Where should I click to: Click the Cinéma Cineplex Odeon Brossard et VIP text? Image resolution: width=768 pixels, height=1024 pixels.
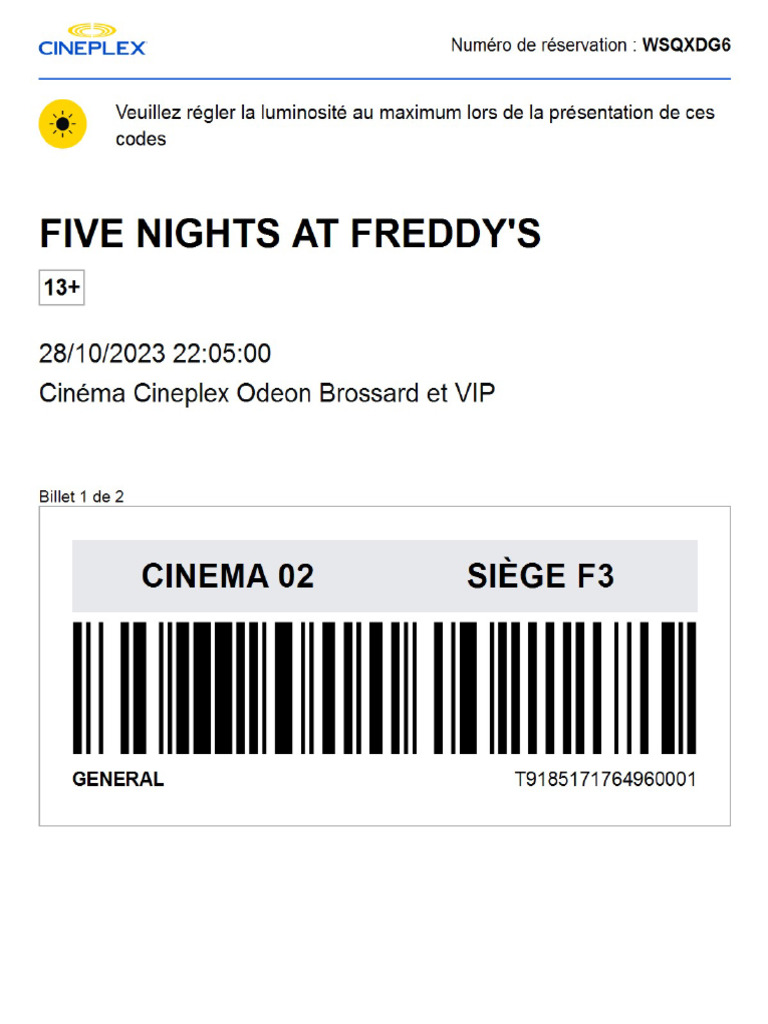pos(267,393)
